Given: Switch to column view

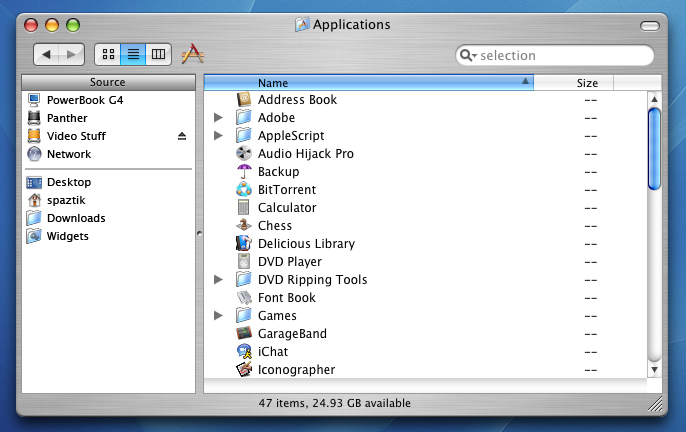Looking at the screenshot, I should (x=158, y=54).
